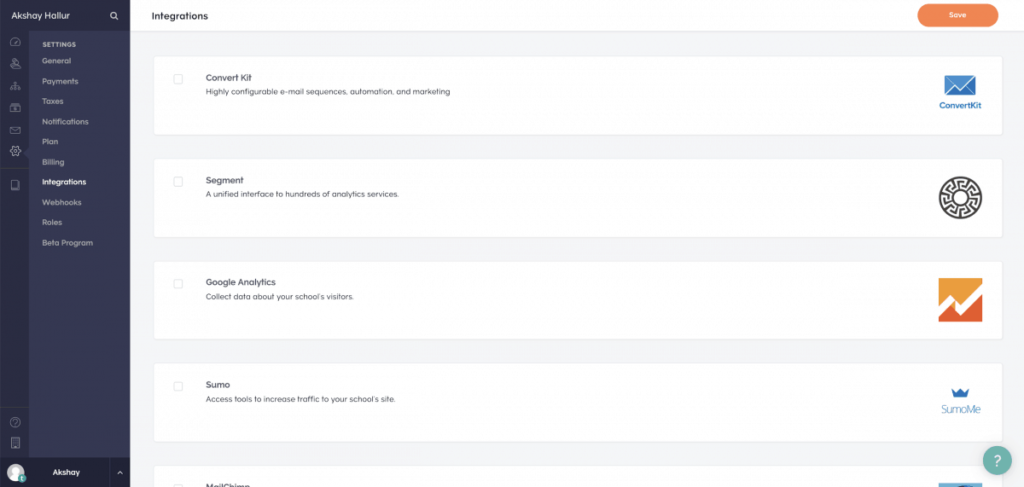Click the Akshay name at bottom
The image size is (1024, 487).
(x=66, y=472)
